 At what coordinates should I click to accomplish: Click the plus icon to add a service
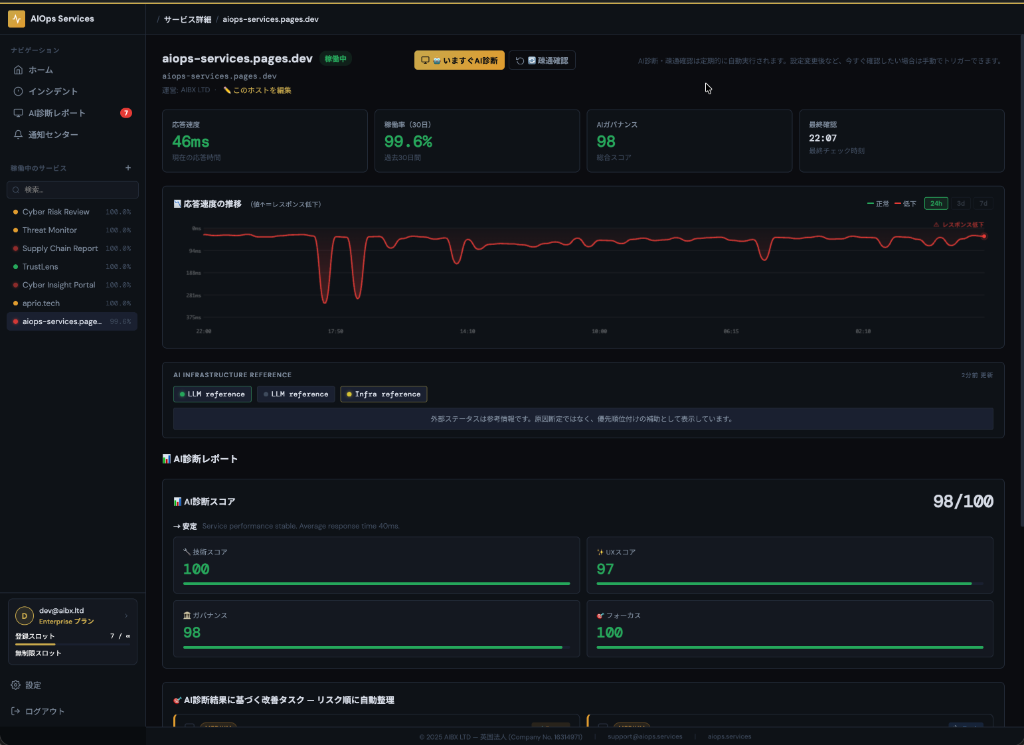click(x=128, y=167)
